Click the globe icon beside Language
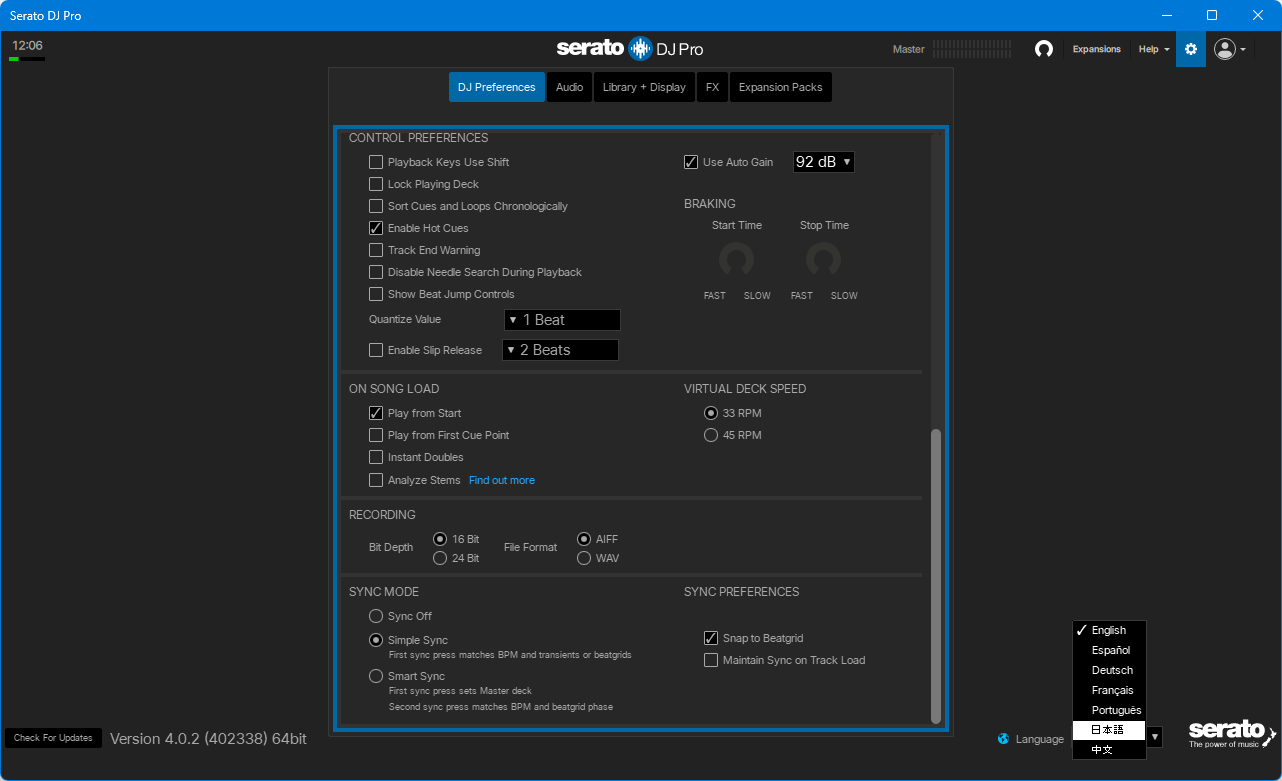 coord(1003,739)
